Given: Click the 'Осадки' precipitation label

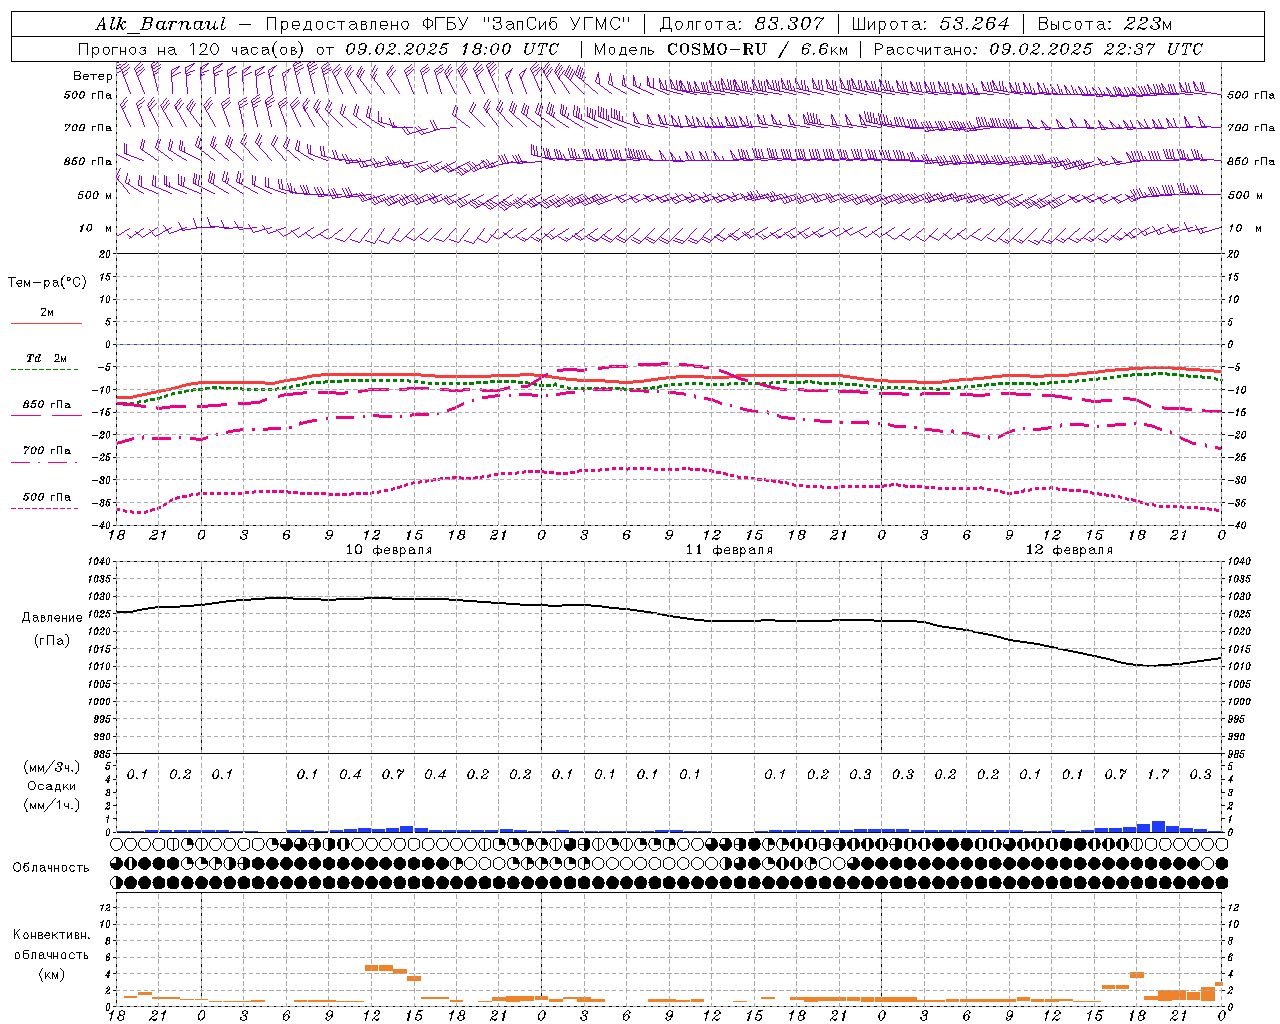Looking at the screenshot, I should [x=52, y=786].
